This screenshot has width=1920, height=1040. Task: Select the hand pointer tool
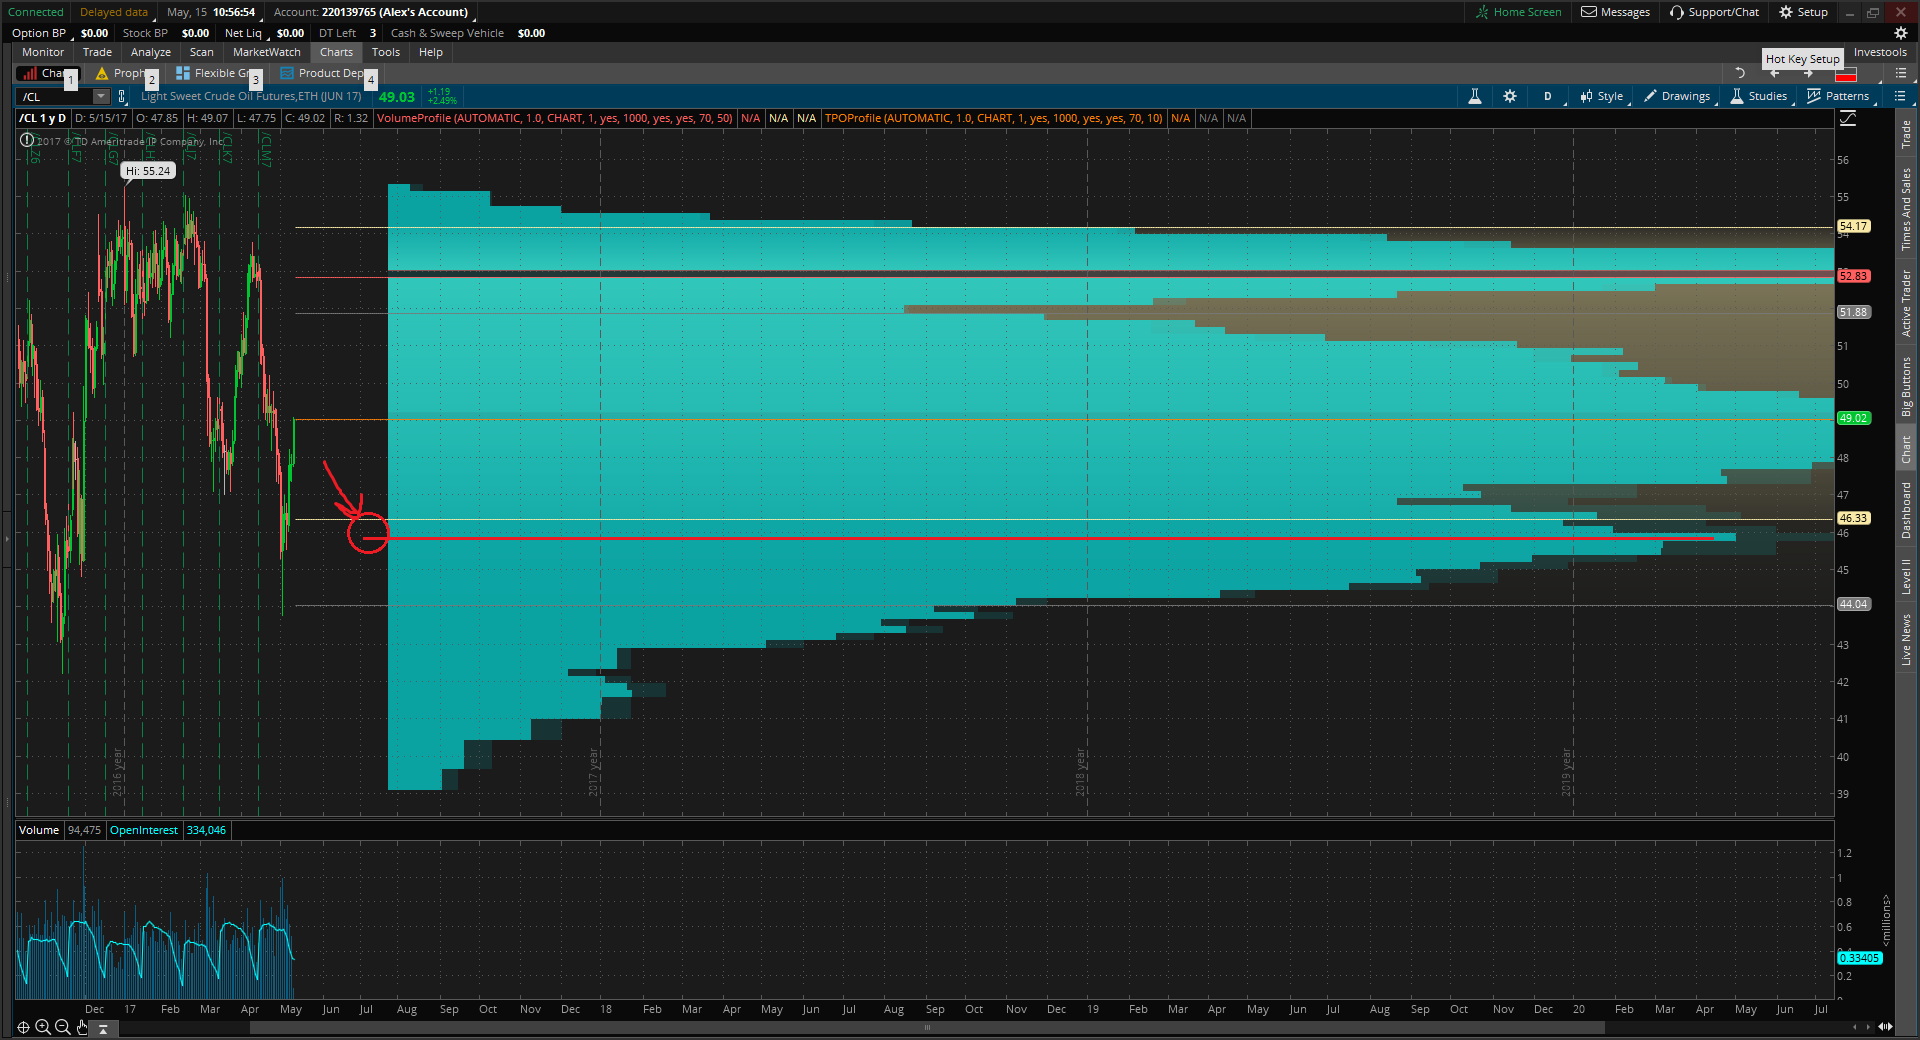tap(82, 1027)
